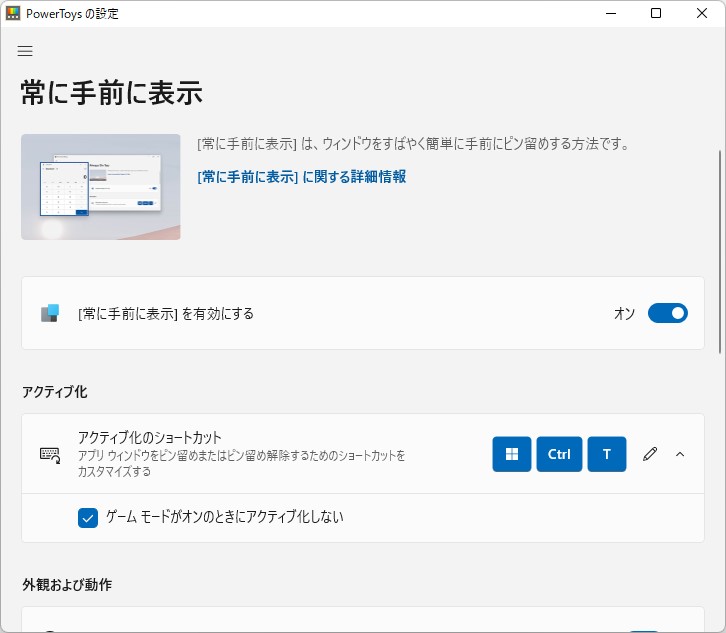Close the PowerToys settings window

[x=702, y=13]
